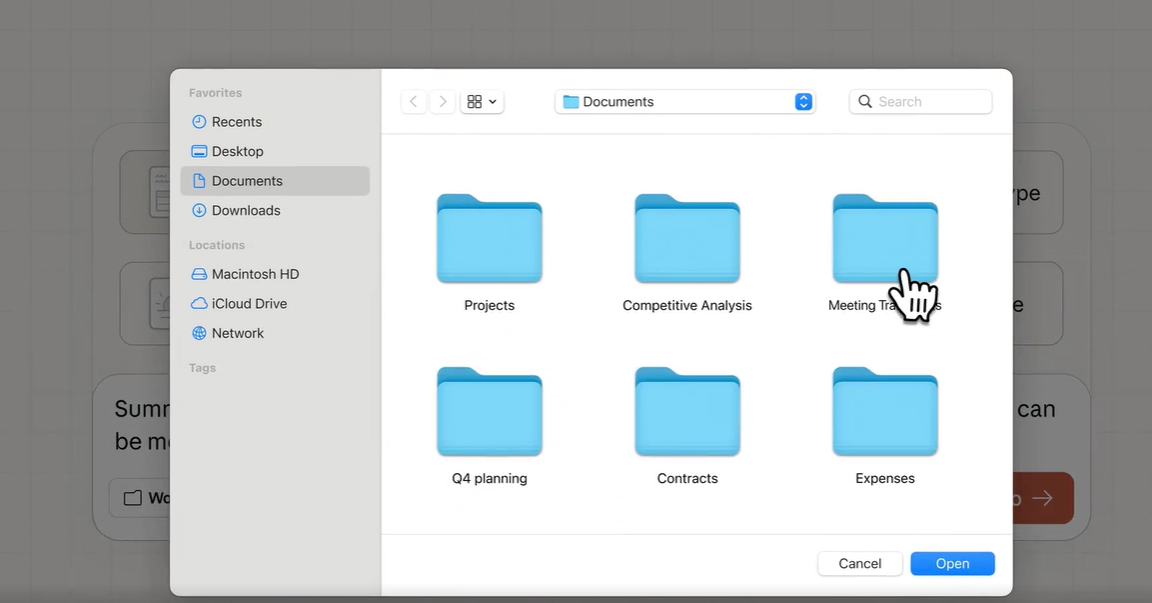Select Documents in the sidebar
The width and height of the screenshot is (1152, 603).
[x=246, y=181]
